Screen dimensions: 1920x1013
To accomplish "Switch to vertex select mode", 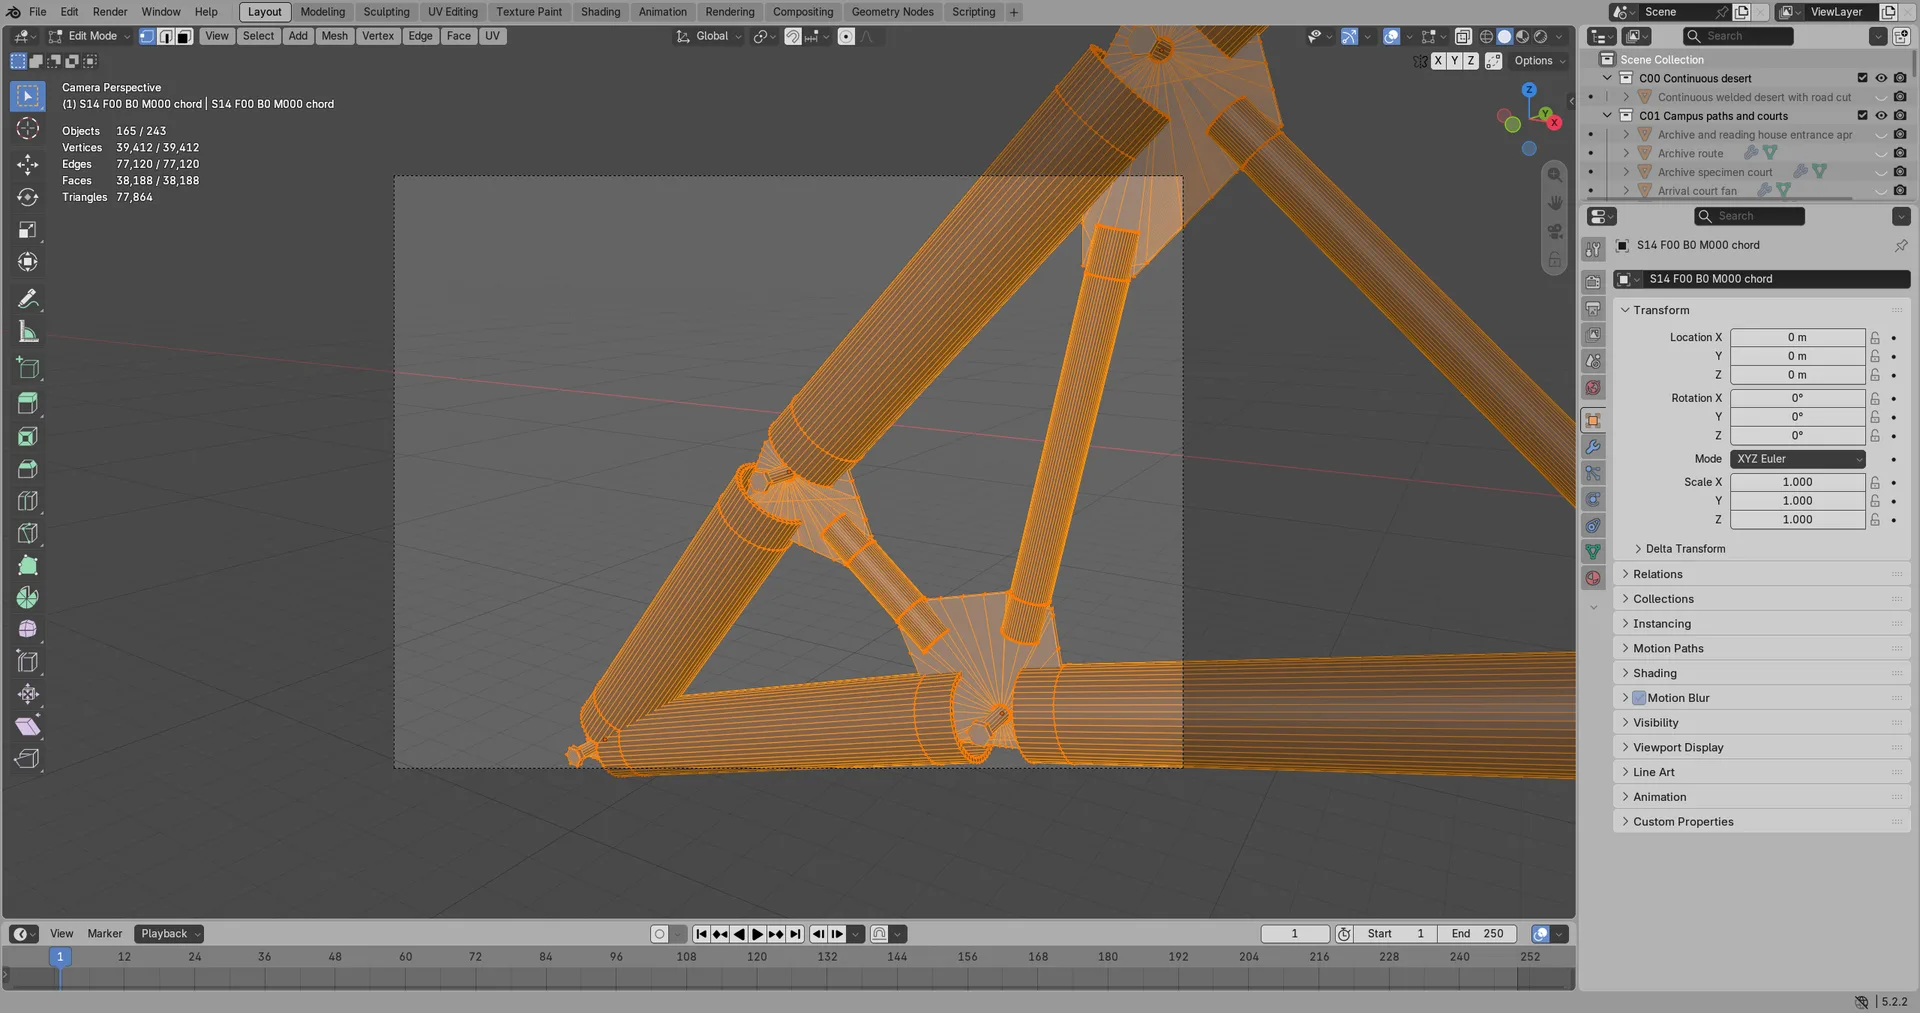I will (x=147, y=36).
